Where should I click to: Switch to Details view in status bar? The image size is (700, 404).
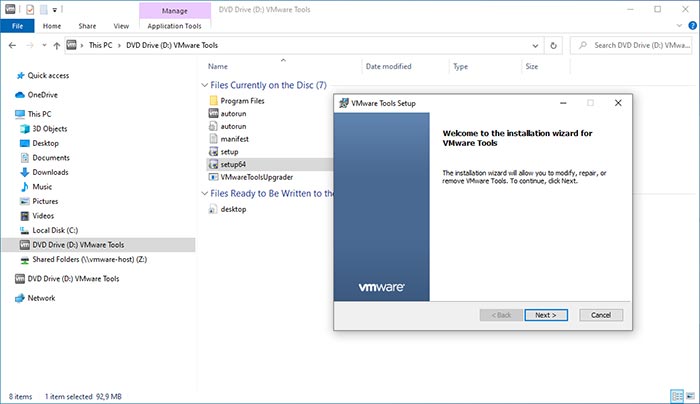(x=677, y=396)
